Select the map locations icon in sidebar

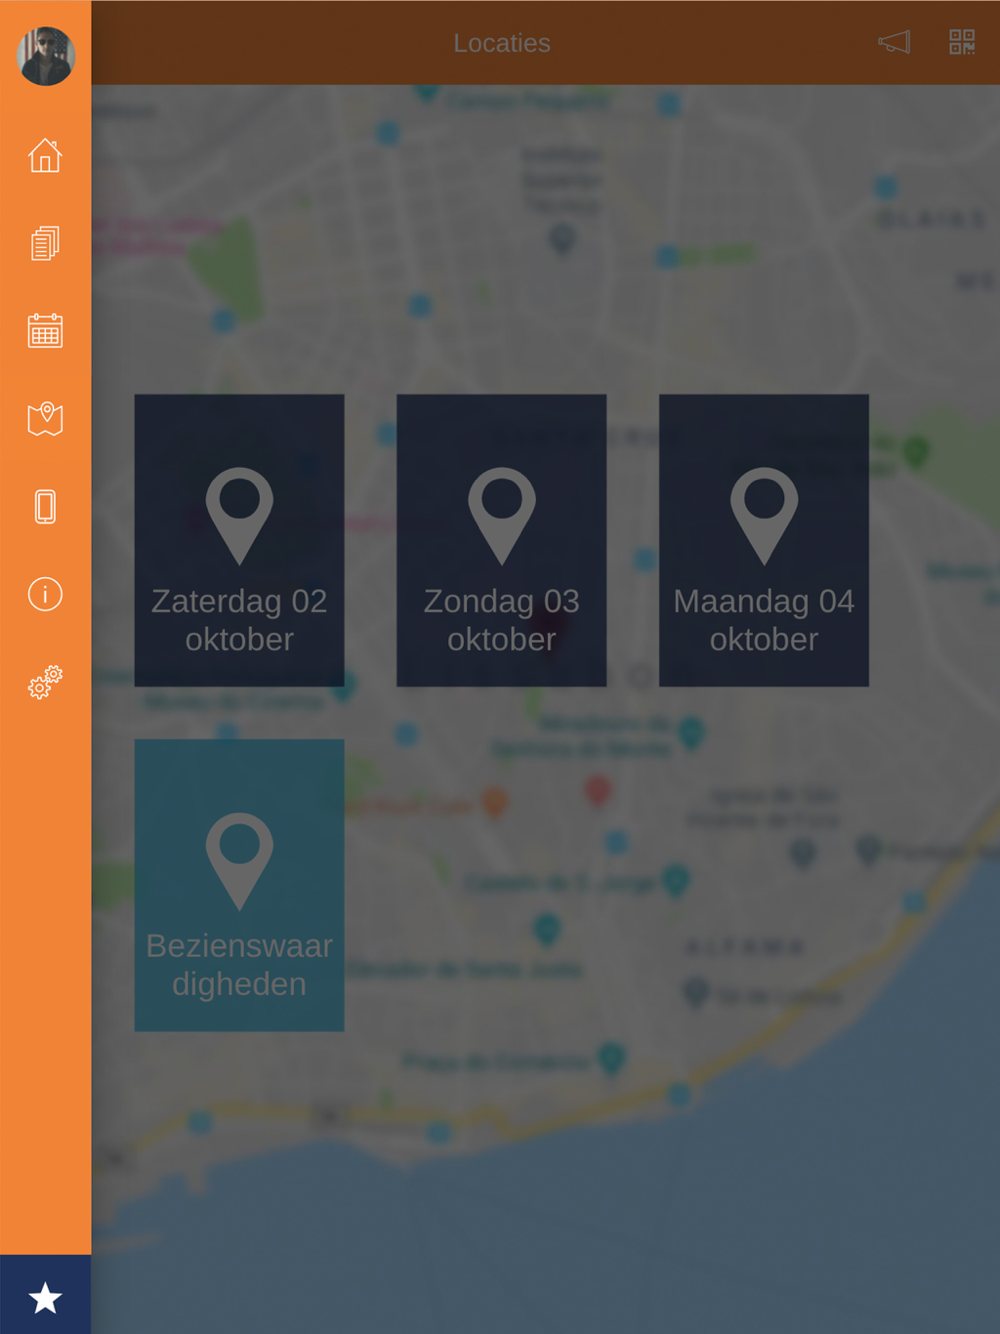click(45, 419)
